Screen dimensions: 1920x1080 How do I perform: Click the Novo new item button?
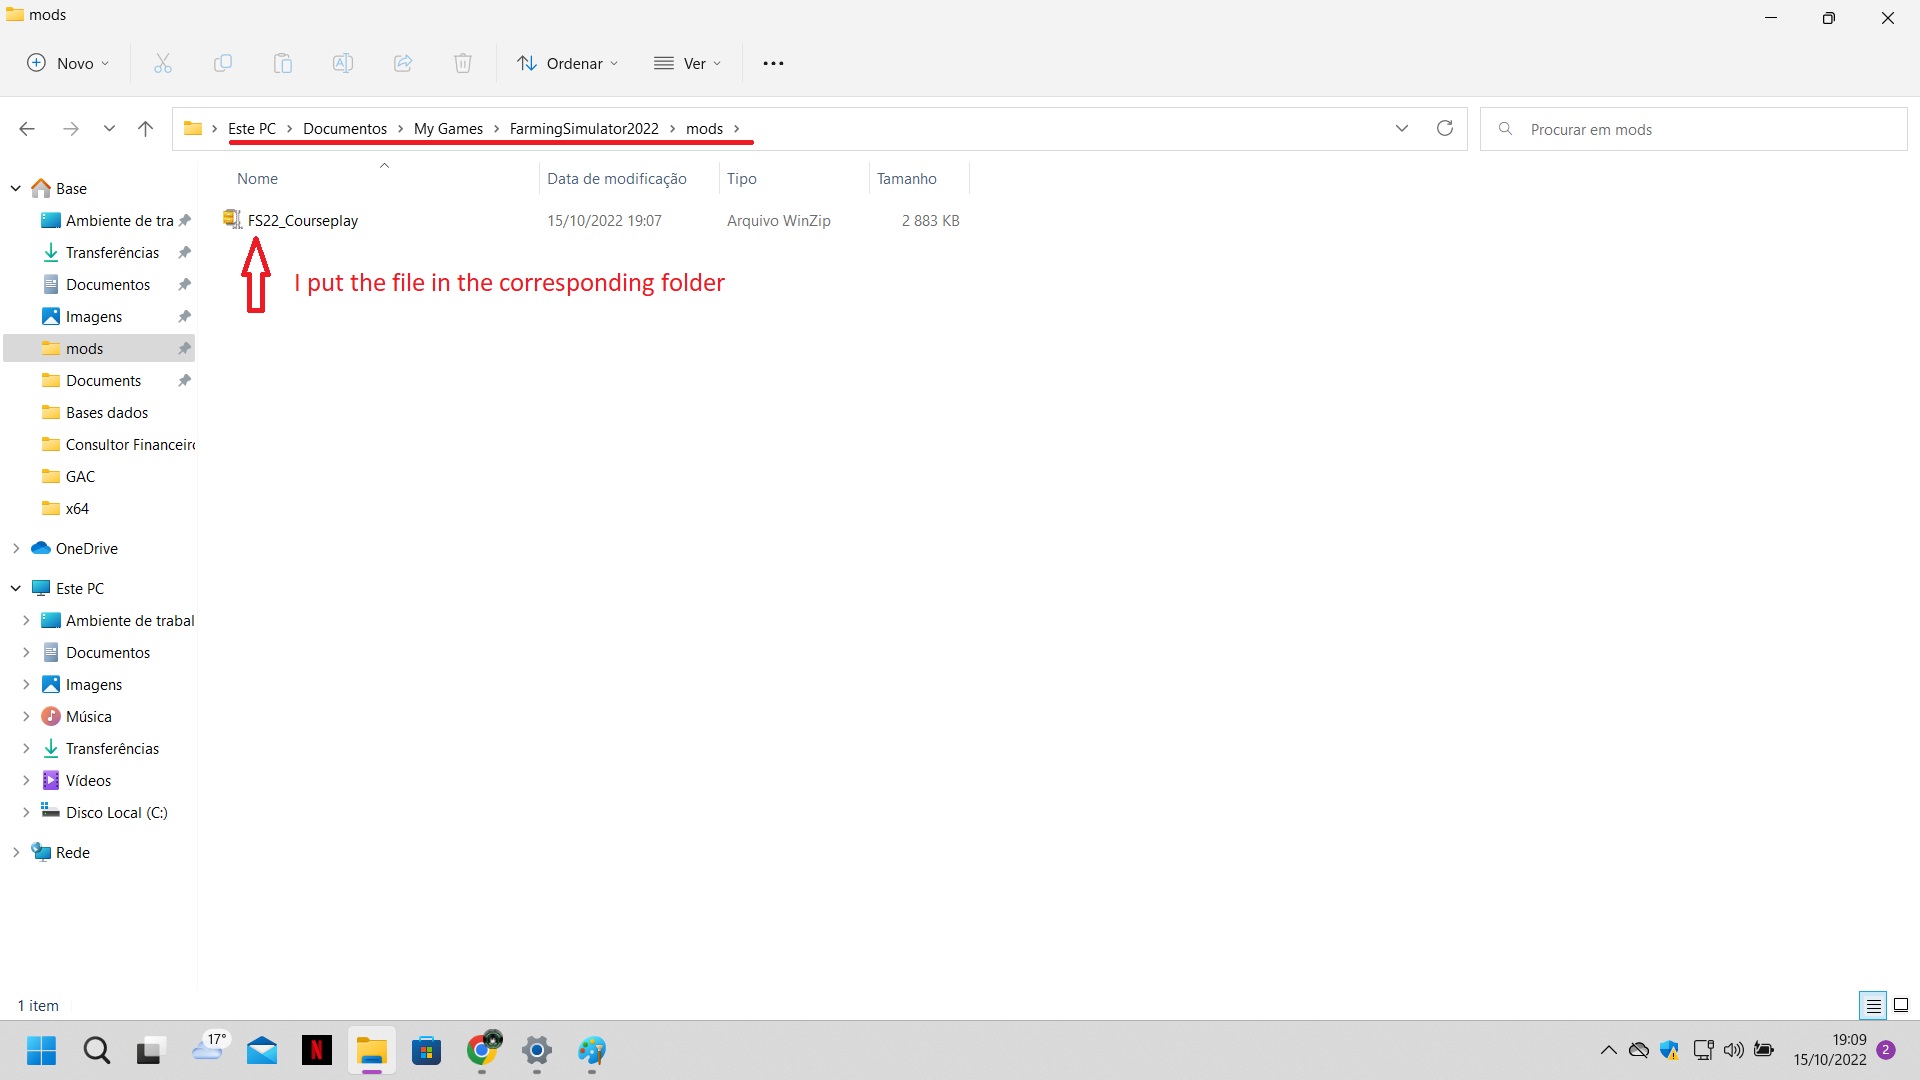click(x=68, y=63)
